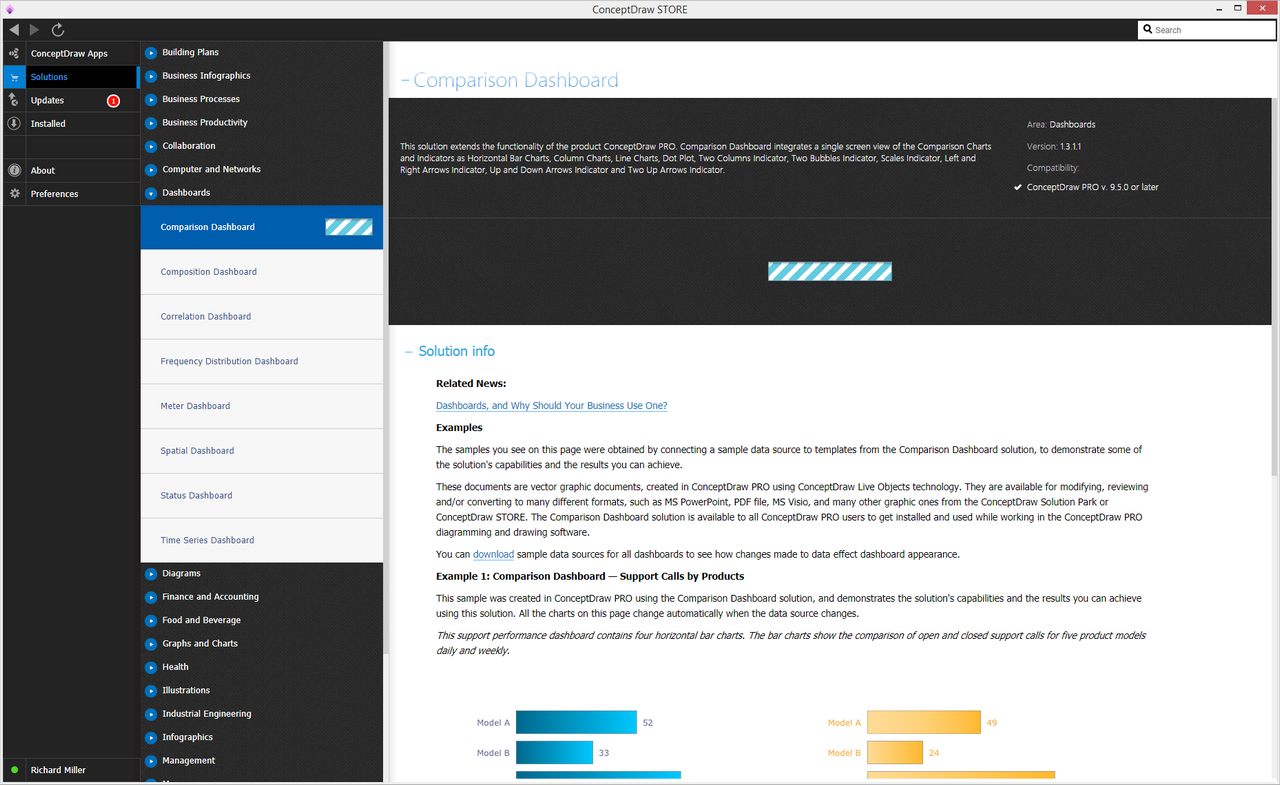Screen dimensions: 1280x785
Task: Open the ConceptDraw Apps section
Action: tap(70, 53)
